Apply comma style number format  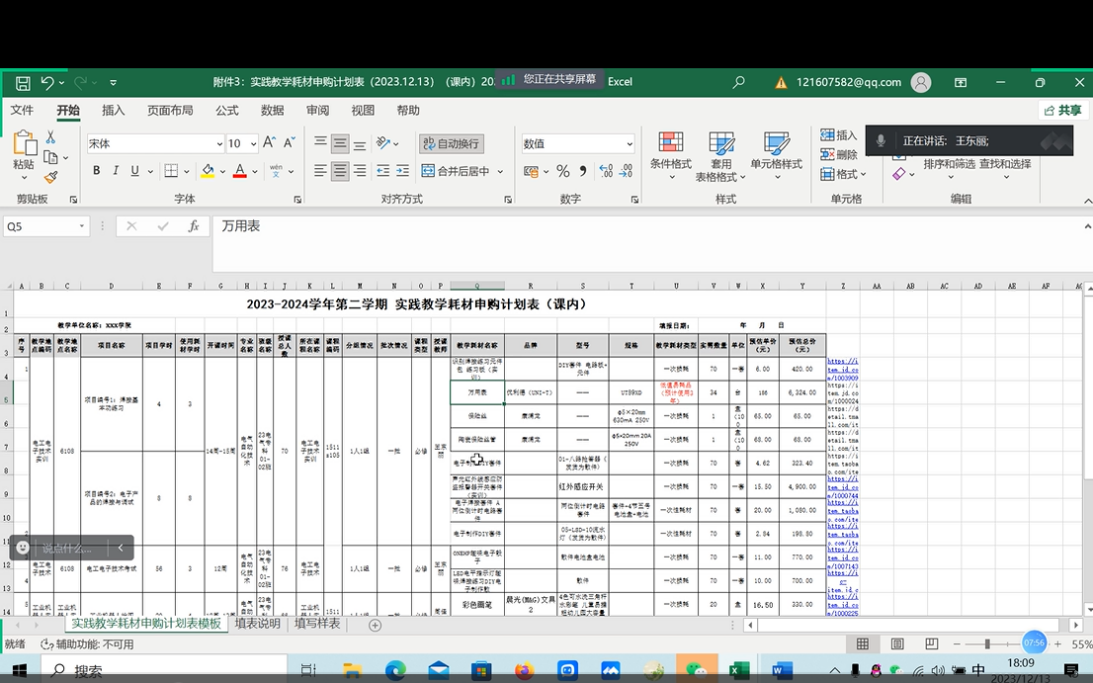point(583,171)
